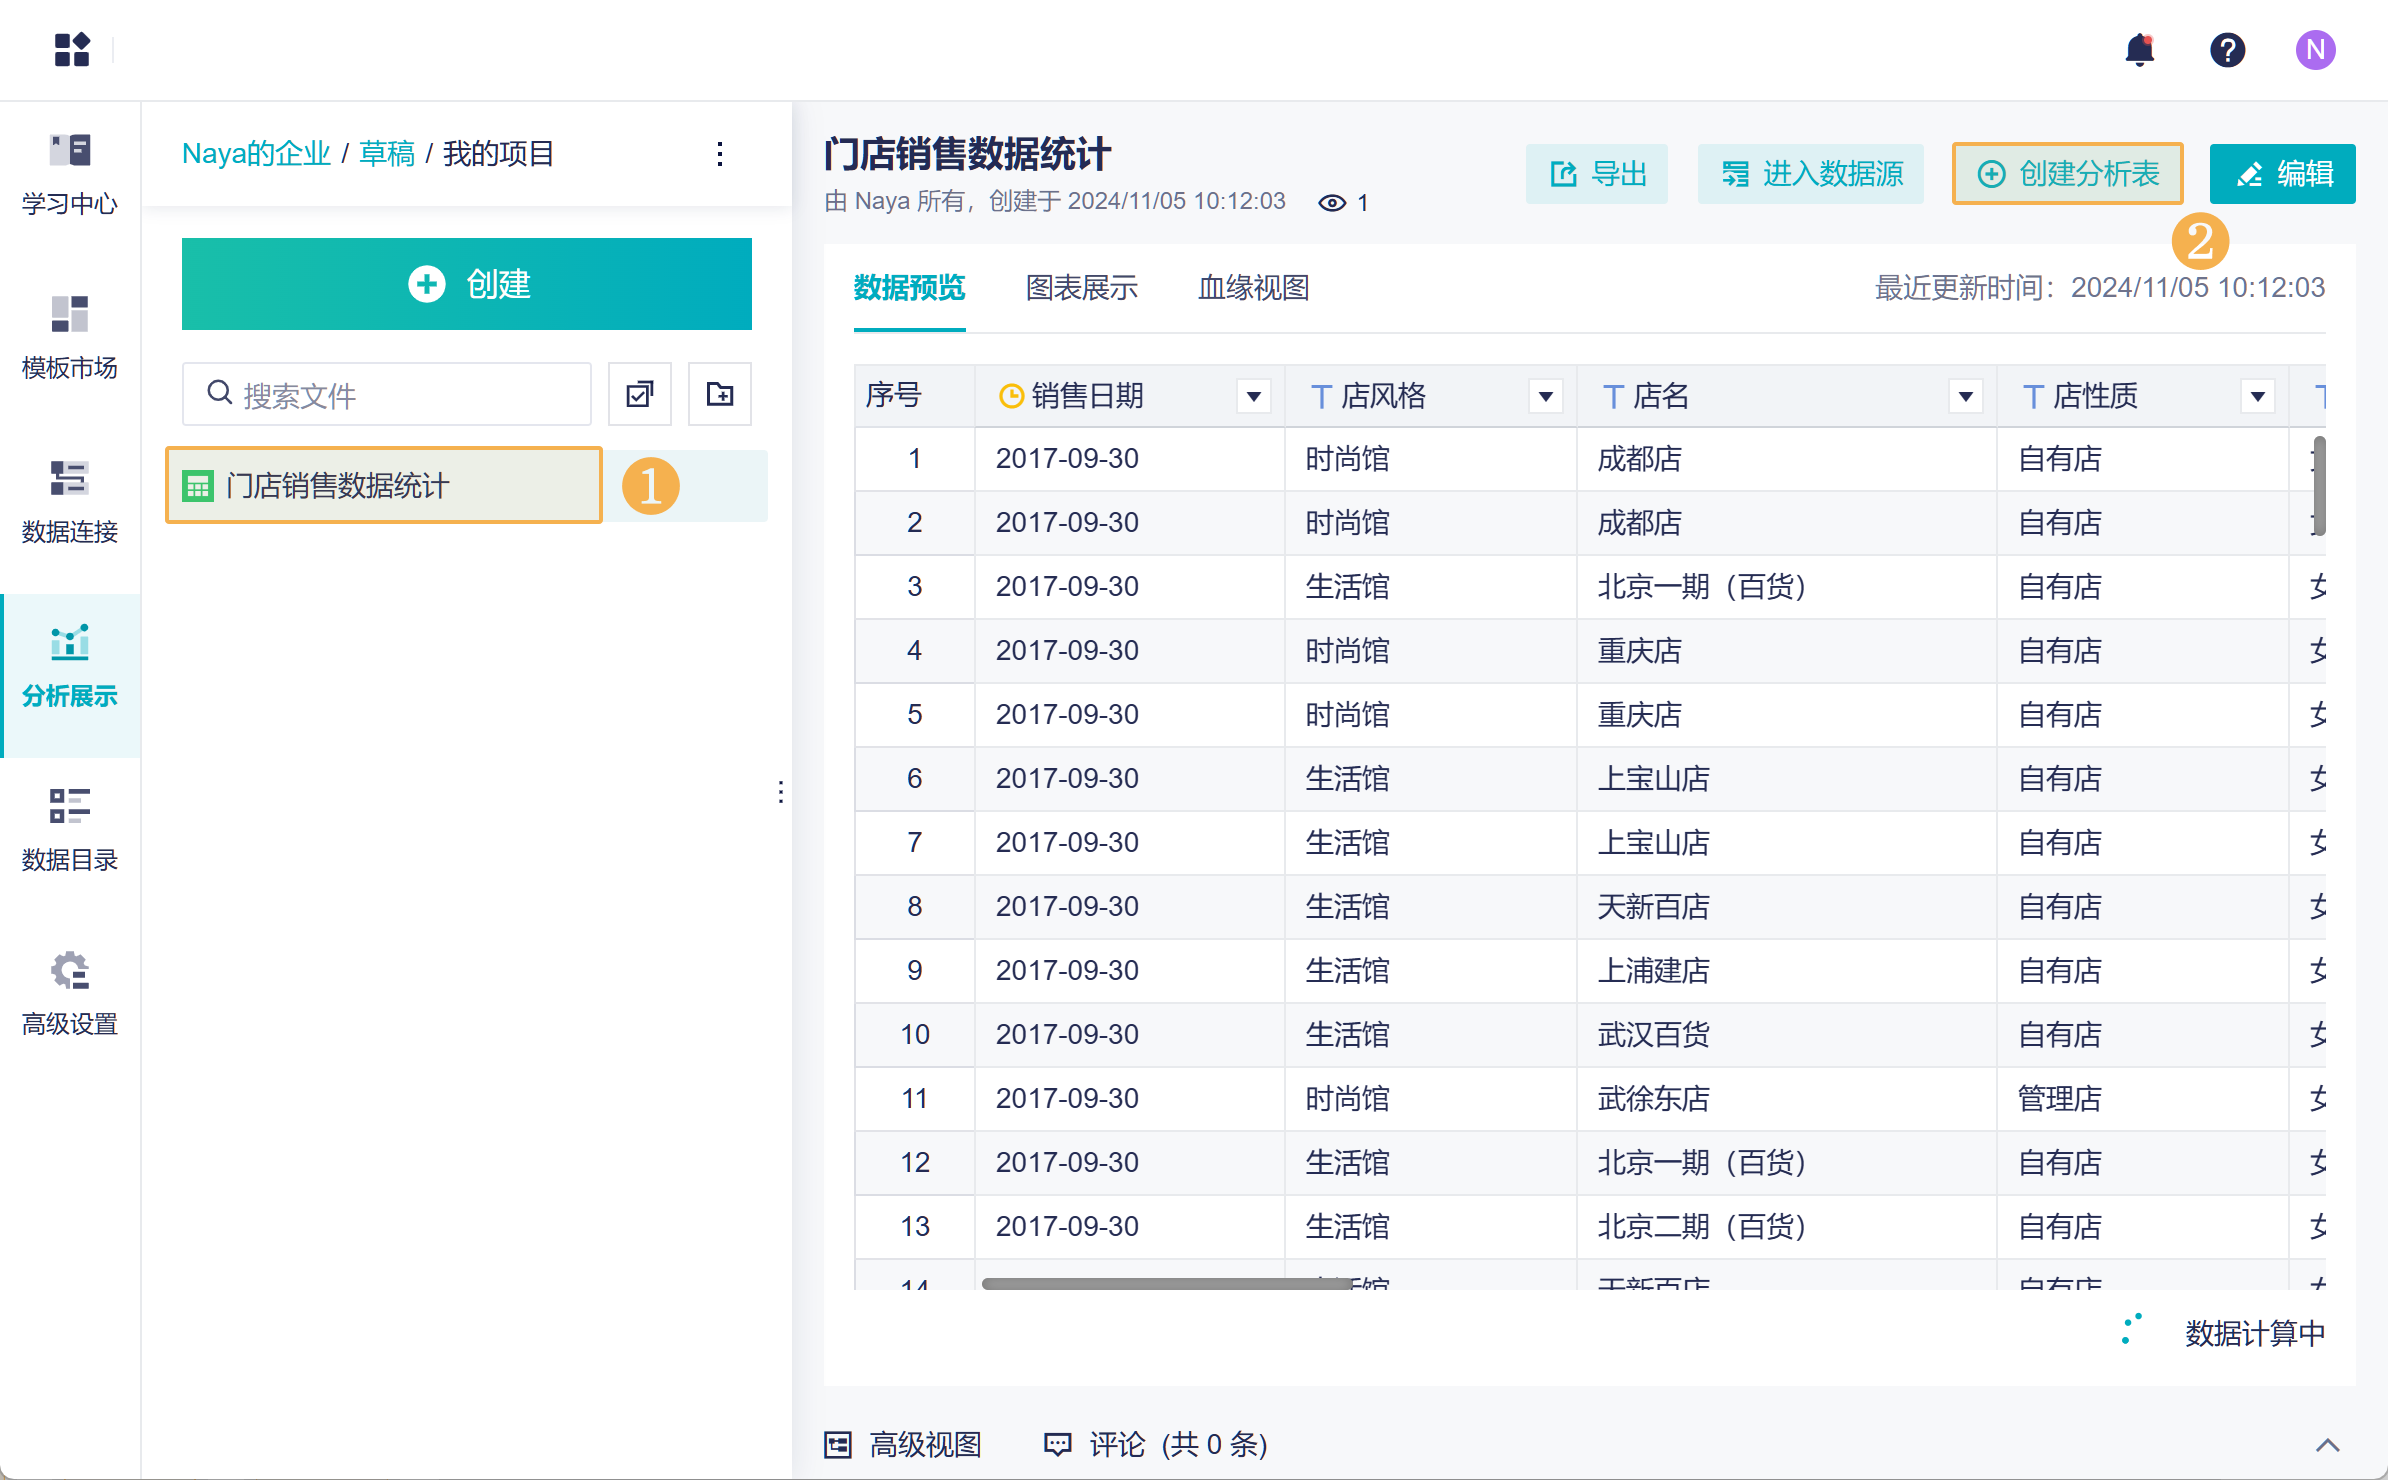The image size is (2388, 1480).
Task: Open 店风格 column dropdown arrow
Action: tap(1546, 396)
